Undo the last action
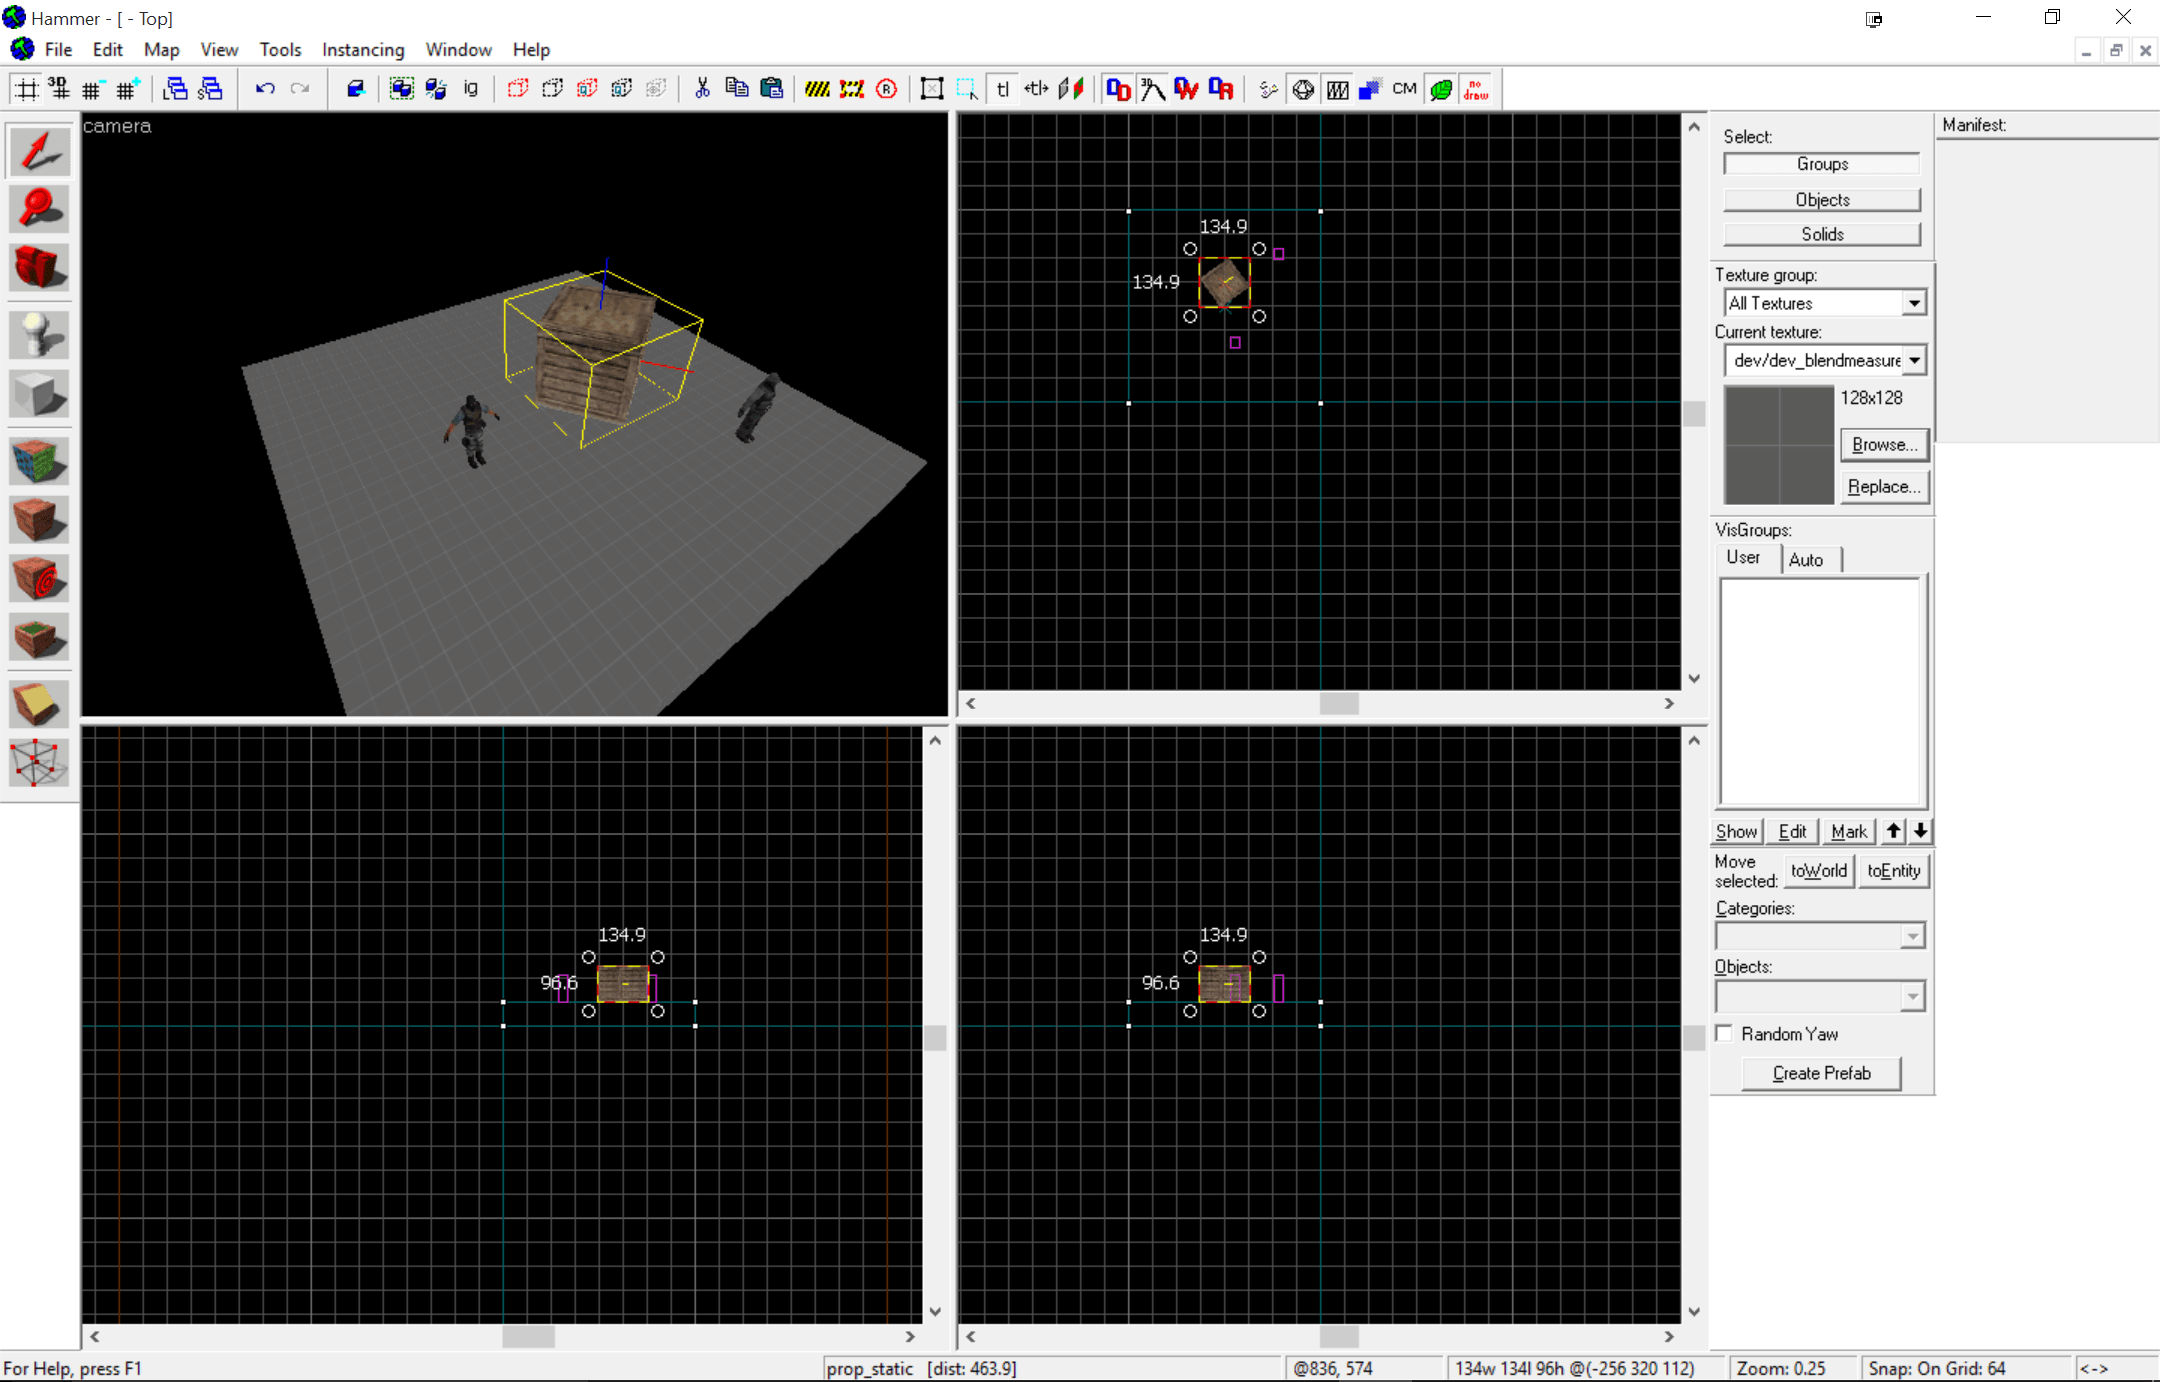The height and width of the screenshot is (1382, 2160). (265, 89)
